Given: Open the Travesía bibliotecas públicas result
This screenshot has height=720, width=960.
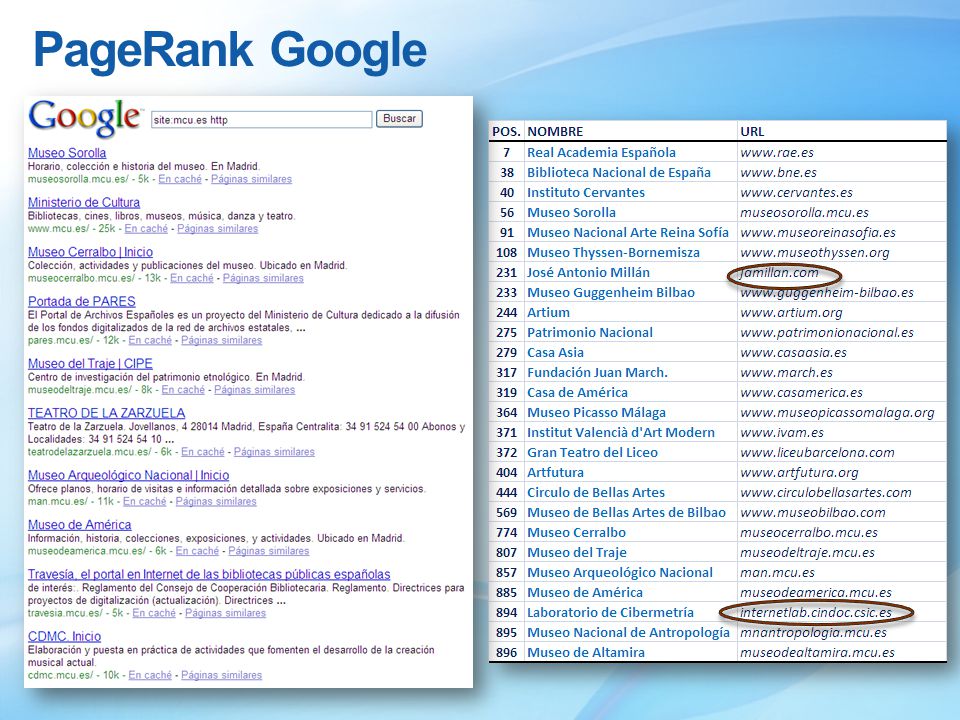Looking at the screenshot, I should tap(209, 575).
